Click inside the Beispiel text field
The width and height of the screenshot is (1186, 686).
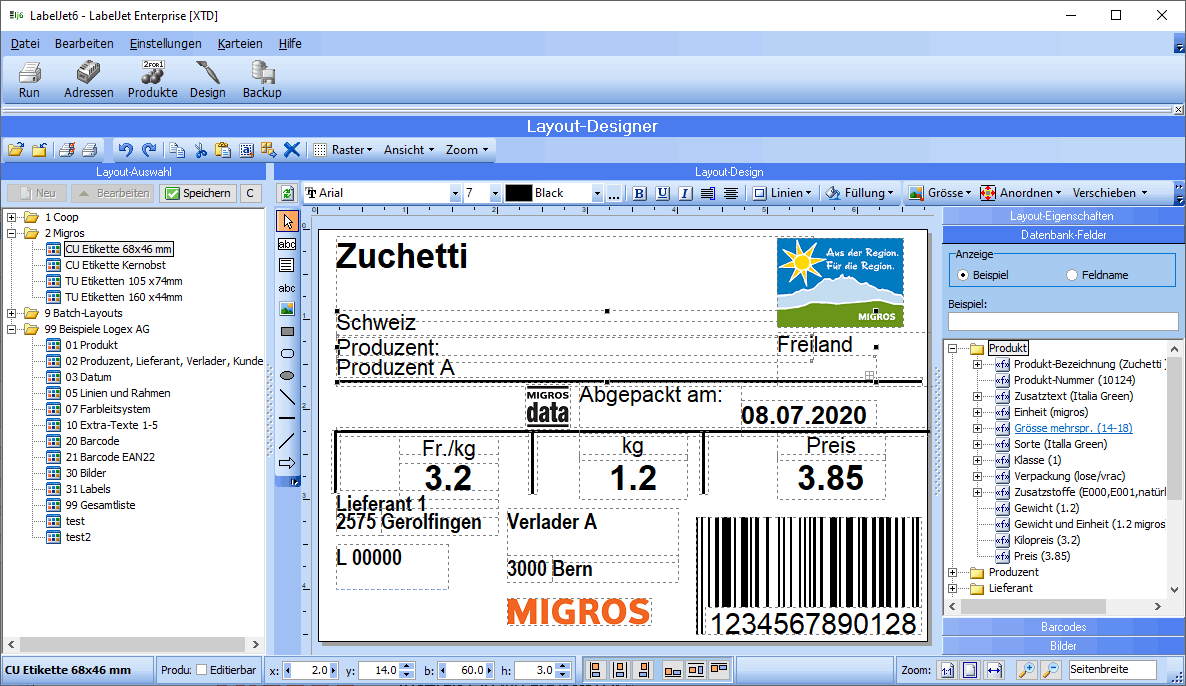pyautogui.click(x=1063, y=321)
